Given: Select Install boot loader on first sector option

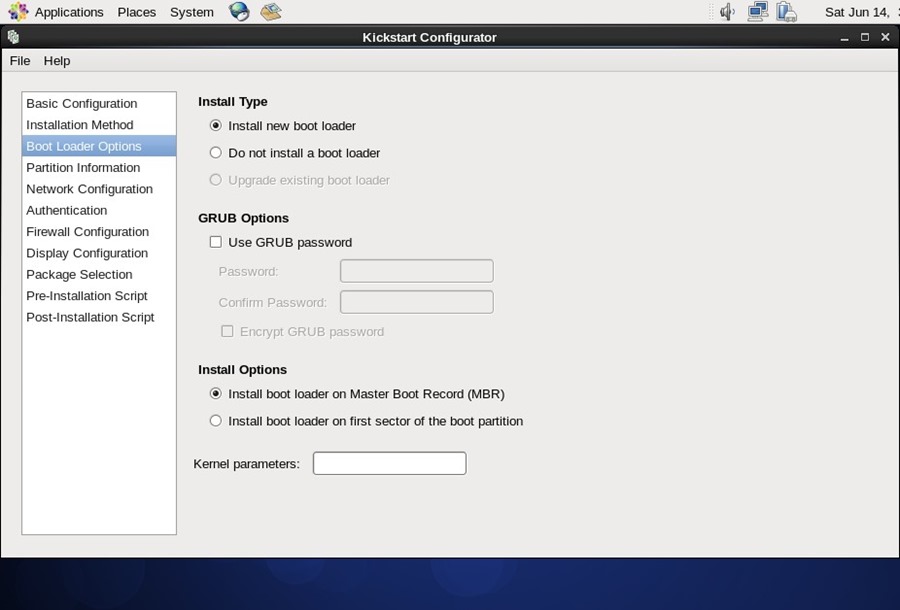Looking at the screenshot, I should (215, 420).
